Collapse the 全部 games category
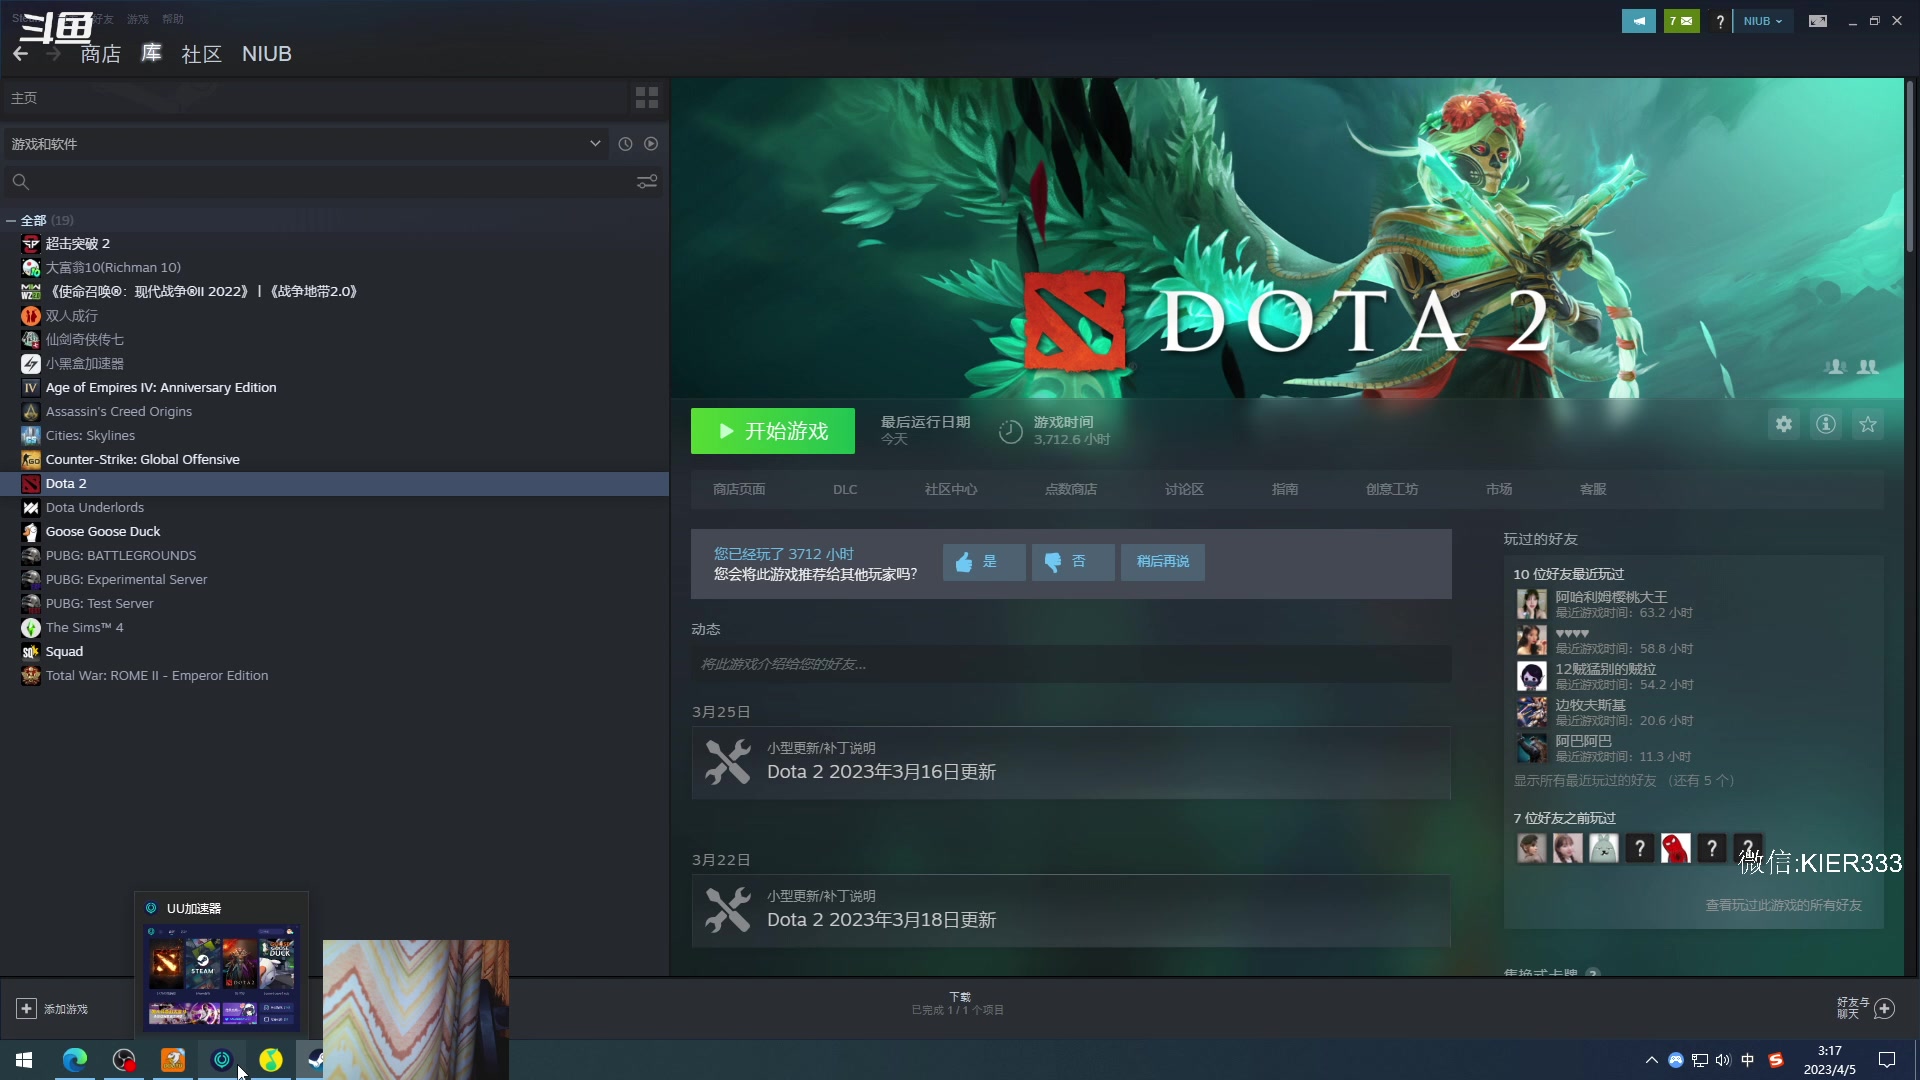Screen dimensions: 1920x1080 11,221
